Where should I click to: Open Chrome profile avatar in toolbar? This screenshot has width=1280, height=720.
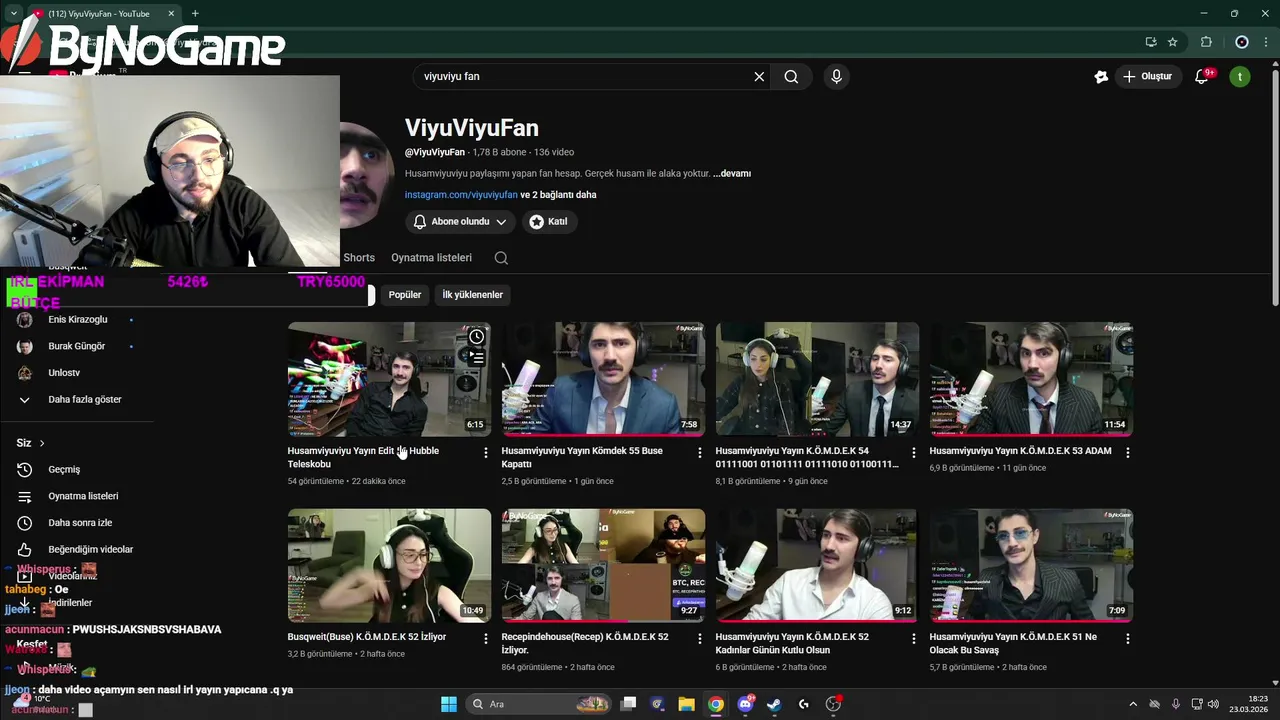click(1242, 42)
